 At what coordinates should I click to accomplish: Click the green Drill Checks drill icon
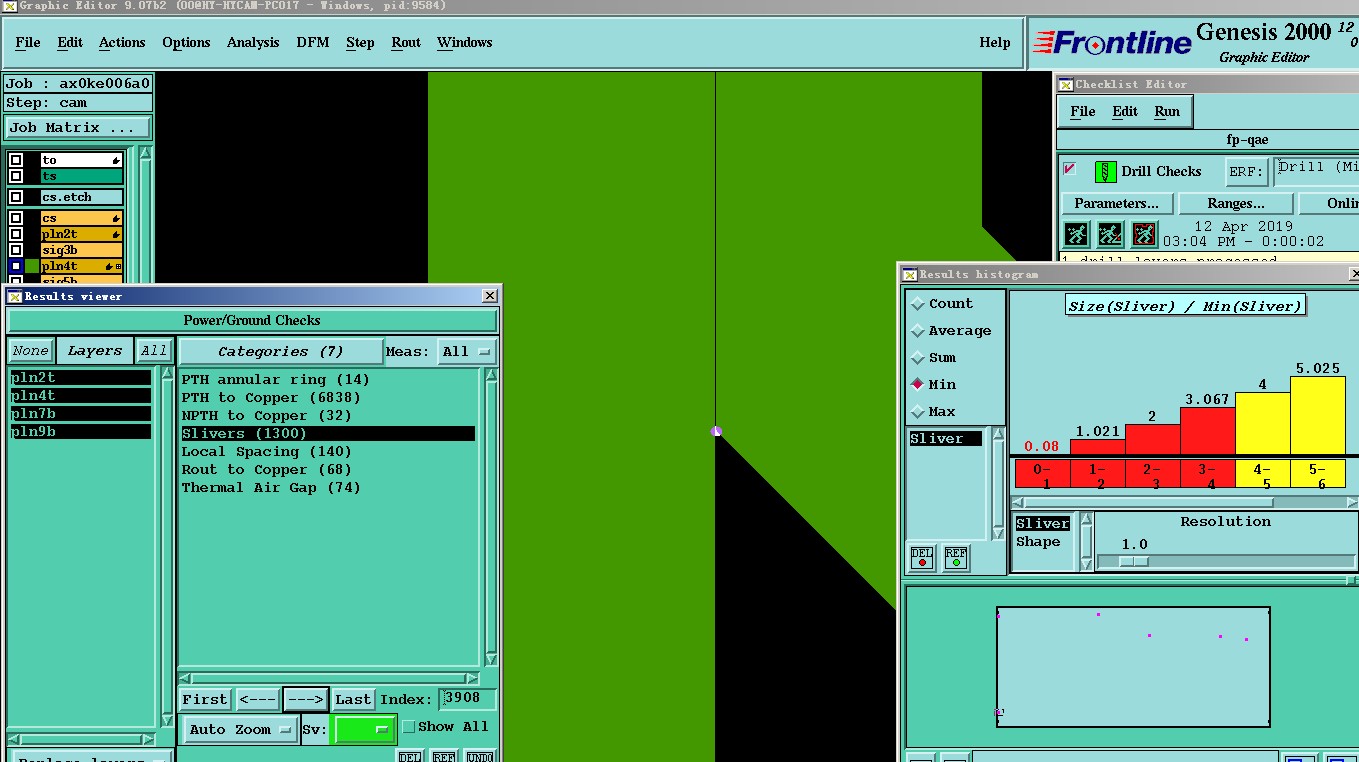point(1105,171)
